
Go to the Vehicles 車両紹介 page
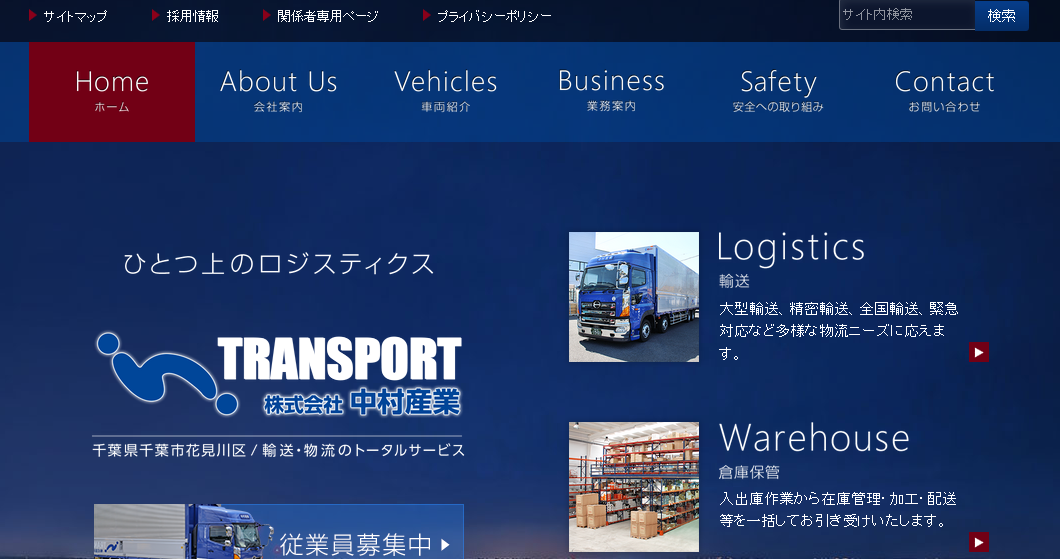[445, 91]
